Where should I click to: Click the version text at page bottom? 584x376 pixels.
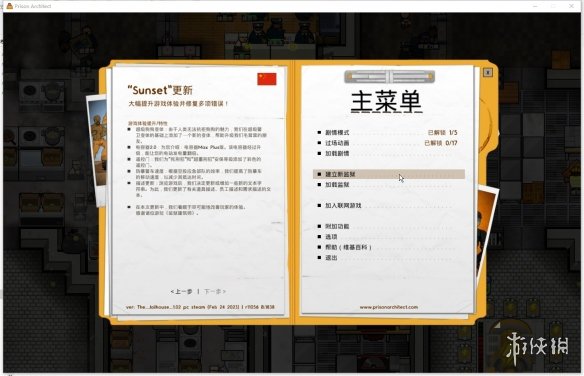click(200, 307)
